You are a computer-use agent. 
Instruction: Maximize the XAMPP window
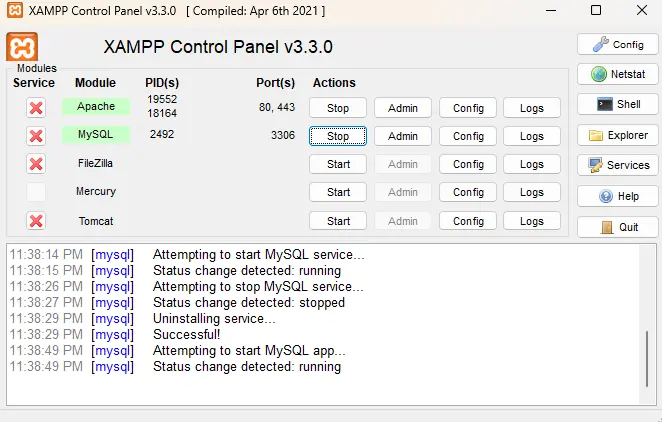pyautogui.click(x=596, y=10)
